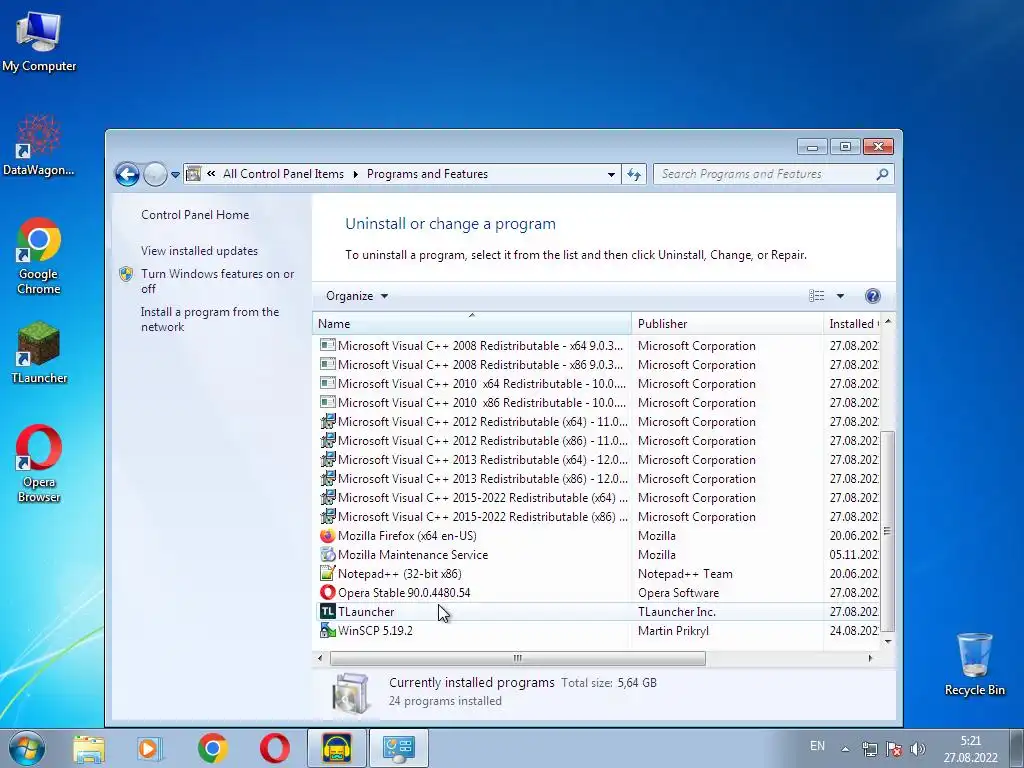
Task: Open DataWagon desktop shortcut
Action: coord(39,146)
